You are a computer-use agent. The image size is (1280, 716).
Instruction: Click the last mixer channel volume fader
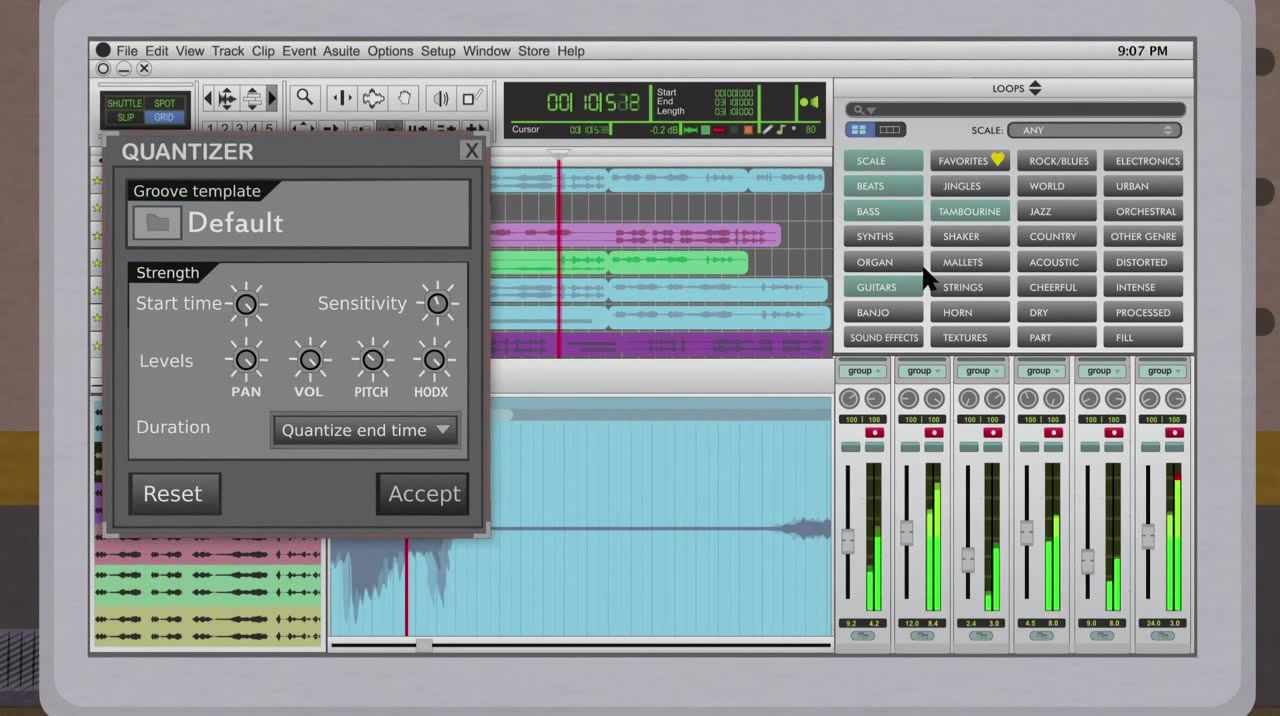pos(1148,537)
